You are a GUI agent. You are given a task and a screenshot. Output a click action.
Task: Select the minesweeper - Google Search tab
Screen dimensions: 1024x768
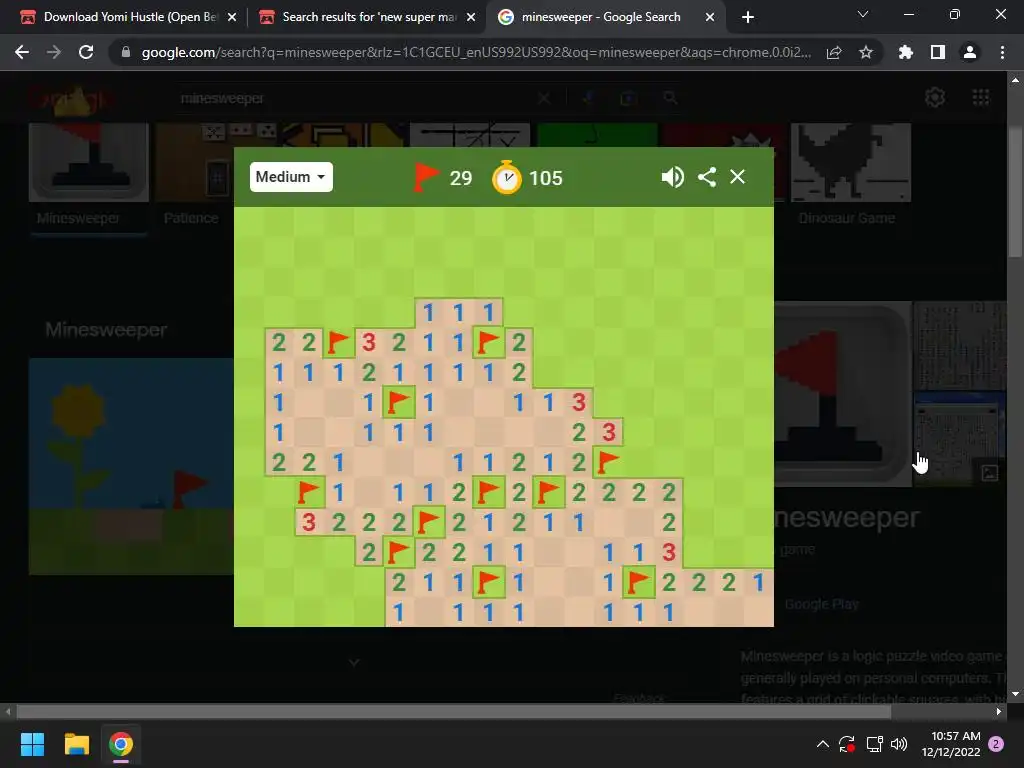pos(599,17)
